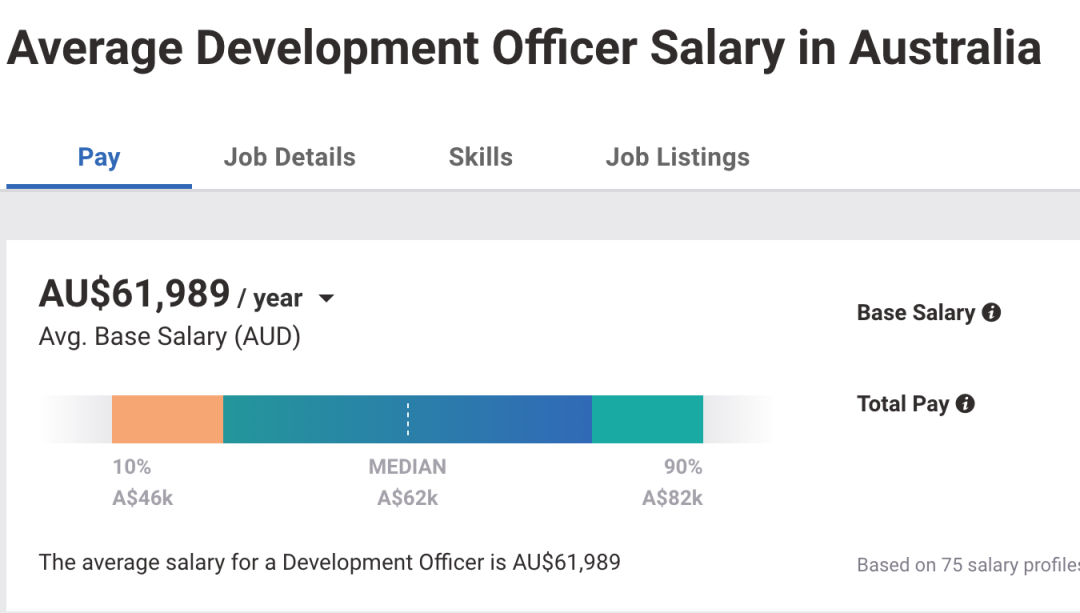Image resolution: width=1080 pixels, height=613 pixels.
Task: Click the teal 90th percentile bar segment
Action: pyautogui.click(x=647, y=419)
